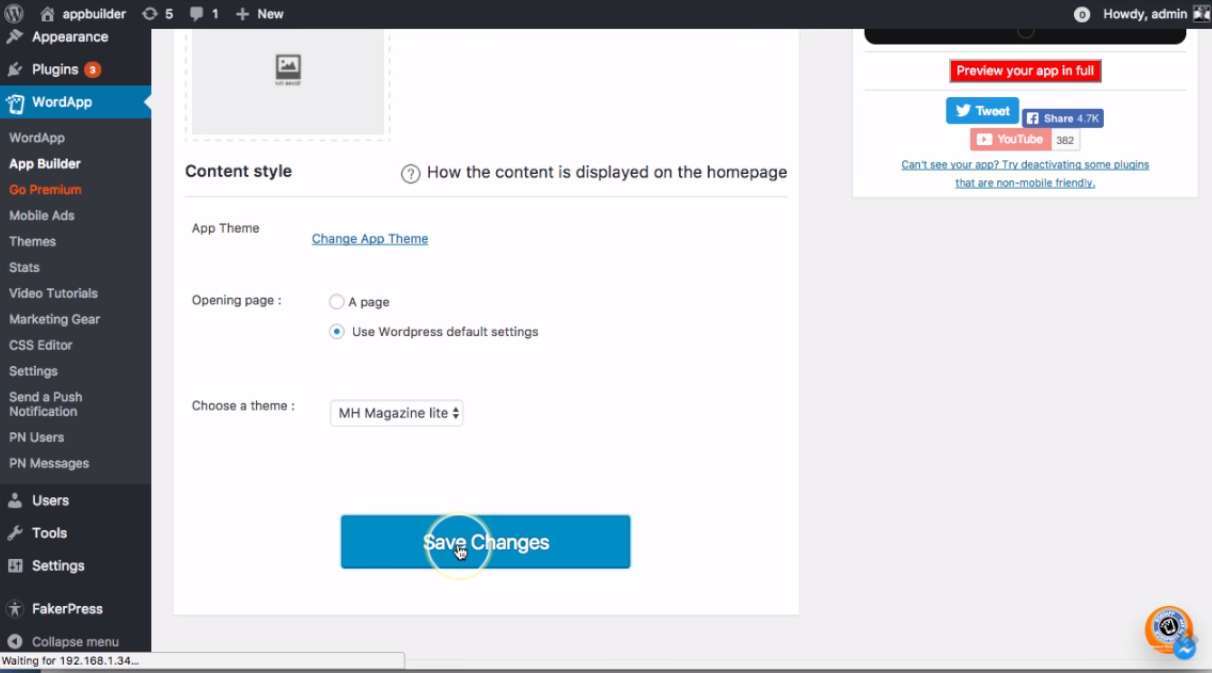Open Marketing Gear submenu item
The image size is (1212, 673).
click(x=54, y=320)
